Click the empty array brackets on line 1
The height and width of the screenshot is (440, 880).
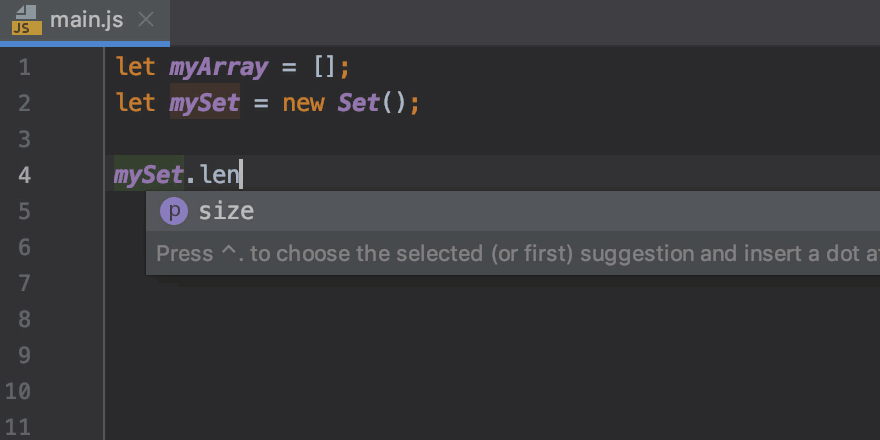point(325,68)
